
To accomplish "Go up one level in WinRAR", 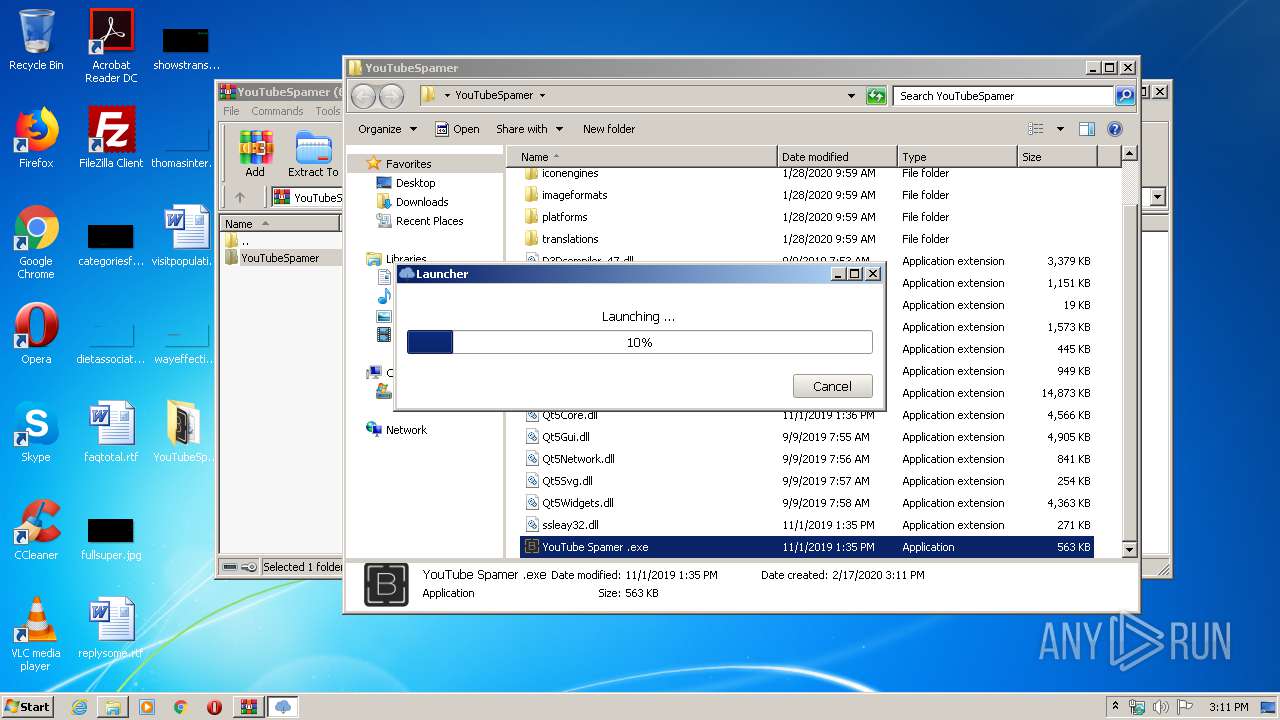I will click(240, 197).
